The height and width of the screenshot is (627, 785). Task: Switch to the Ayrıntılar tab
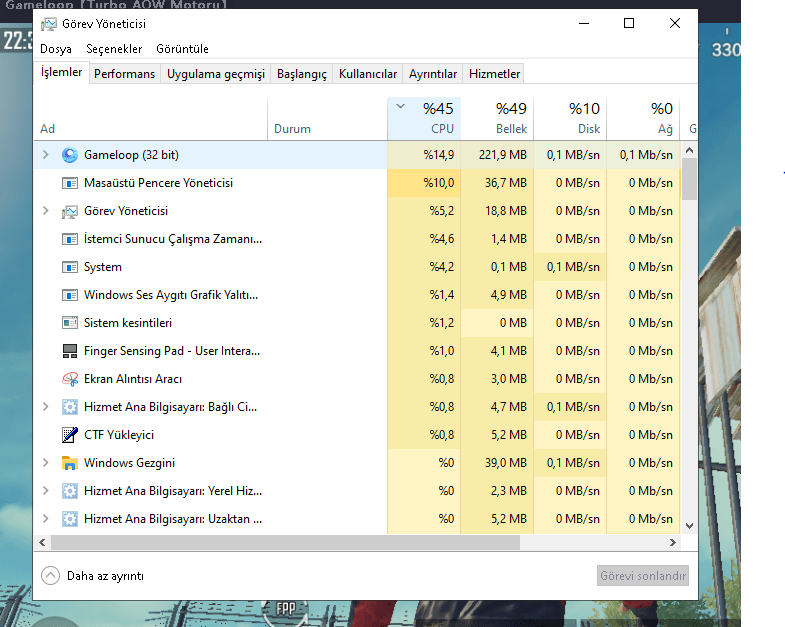point(433,74)
